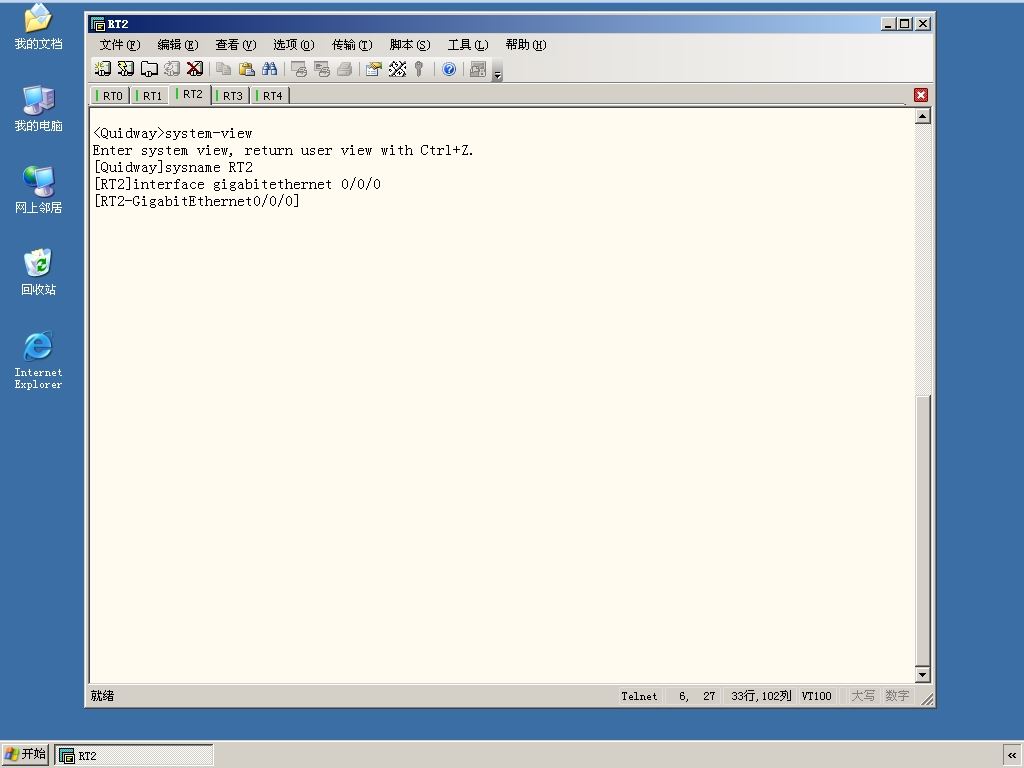Select the Internet Explorer desktop icon
Image resolution: width=1024 pixels, height=768 pixels.
[x=38, y=360]
